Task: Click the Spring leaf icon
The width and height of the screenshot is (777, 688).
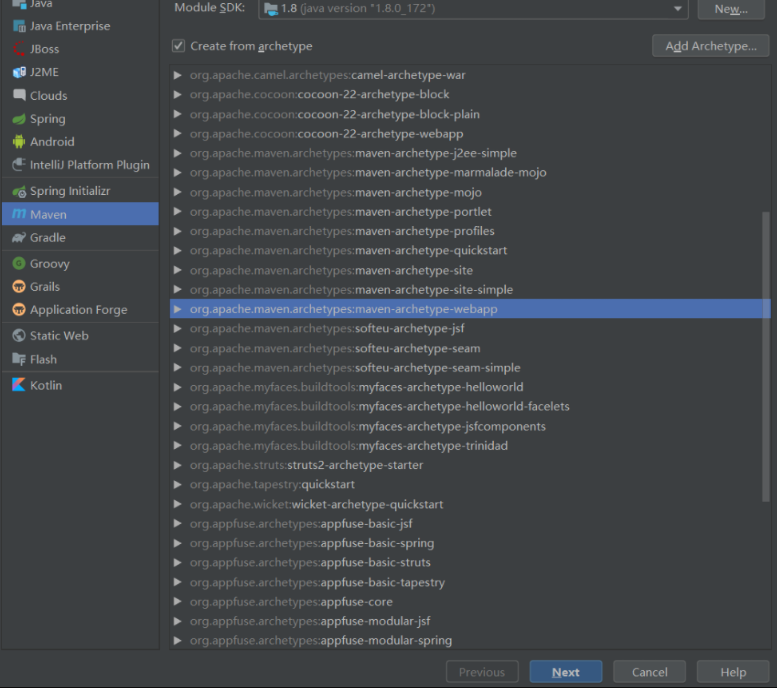Action: point(19,119)
